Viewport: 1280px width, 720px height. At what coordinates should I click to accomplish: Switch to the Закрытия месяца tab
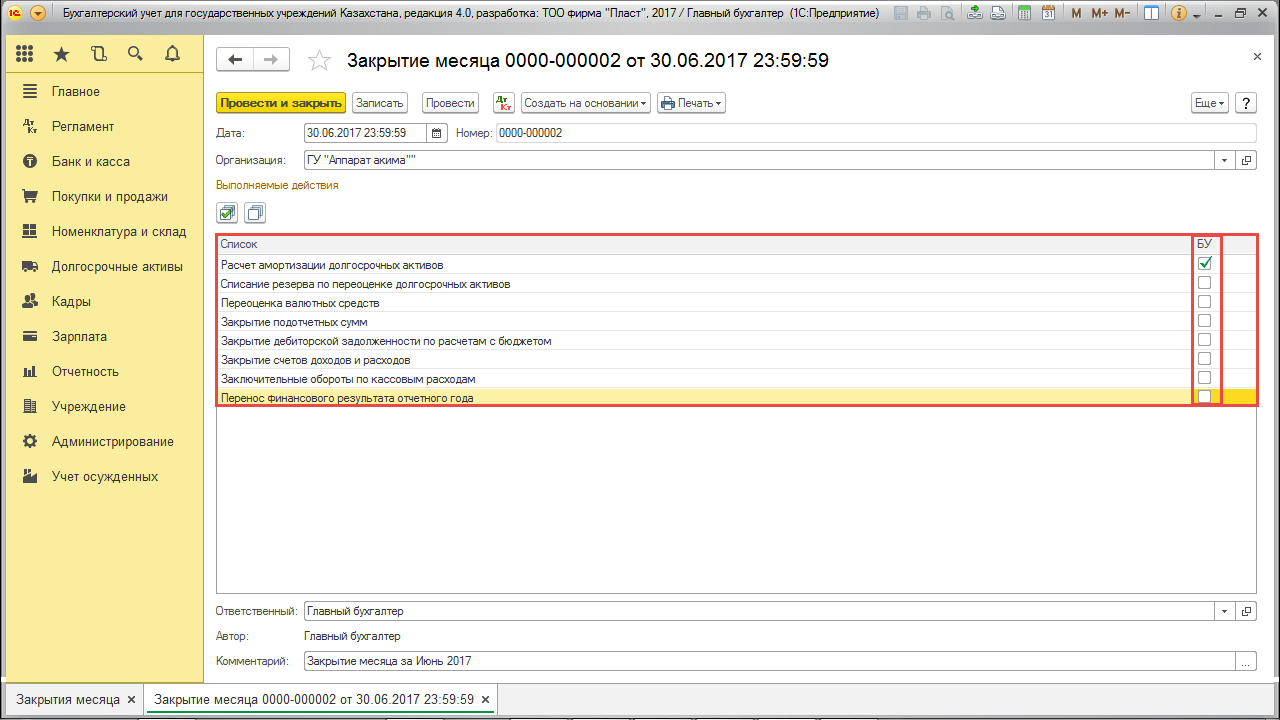pyautogui.click(x=68, y=699)
